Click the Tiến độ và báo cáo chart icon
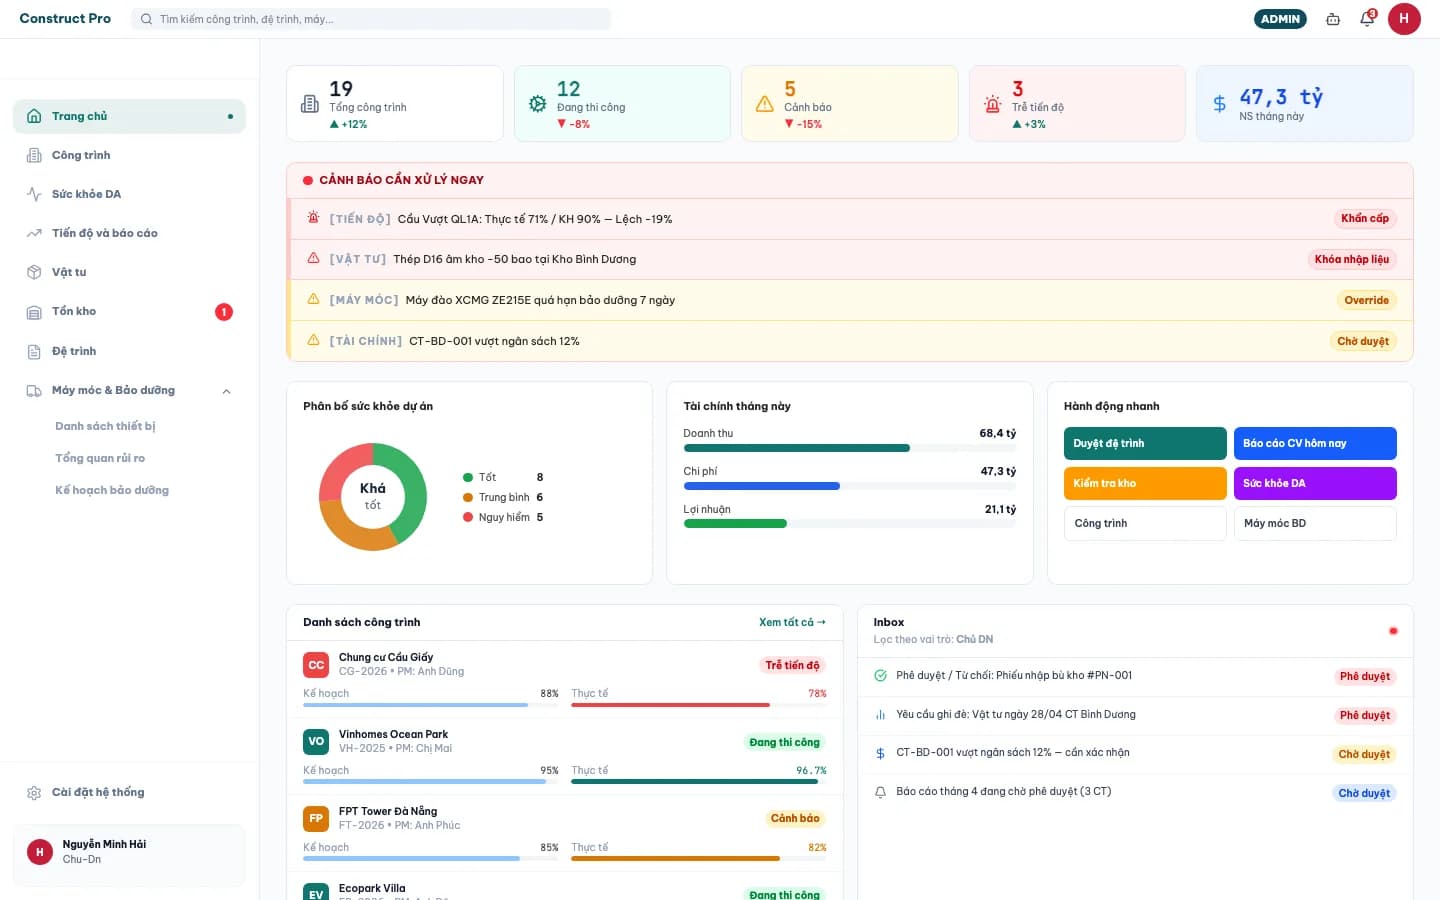The width and height of the screenshot is (1440, 900). coord(34,233)
